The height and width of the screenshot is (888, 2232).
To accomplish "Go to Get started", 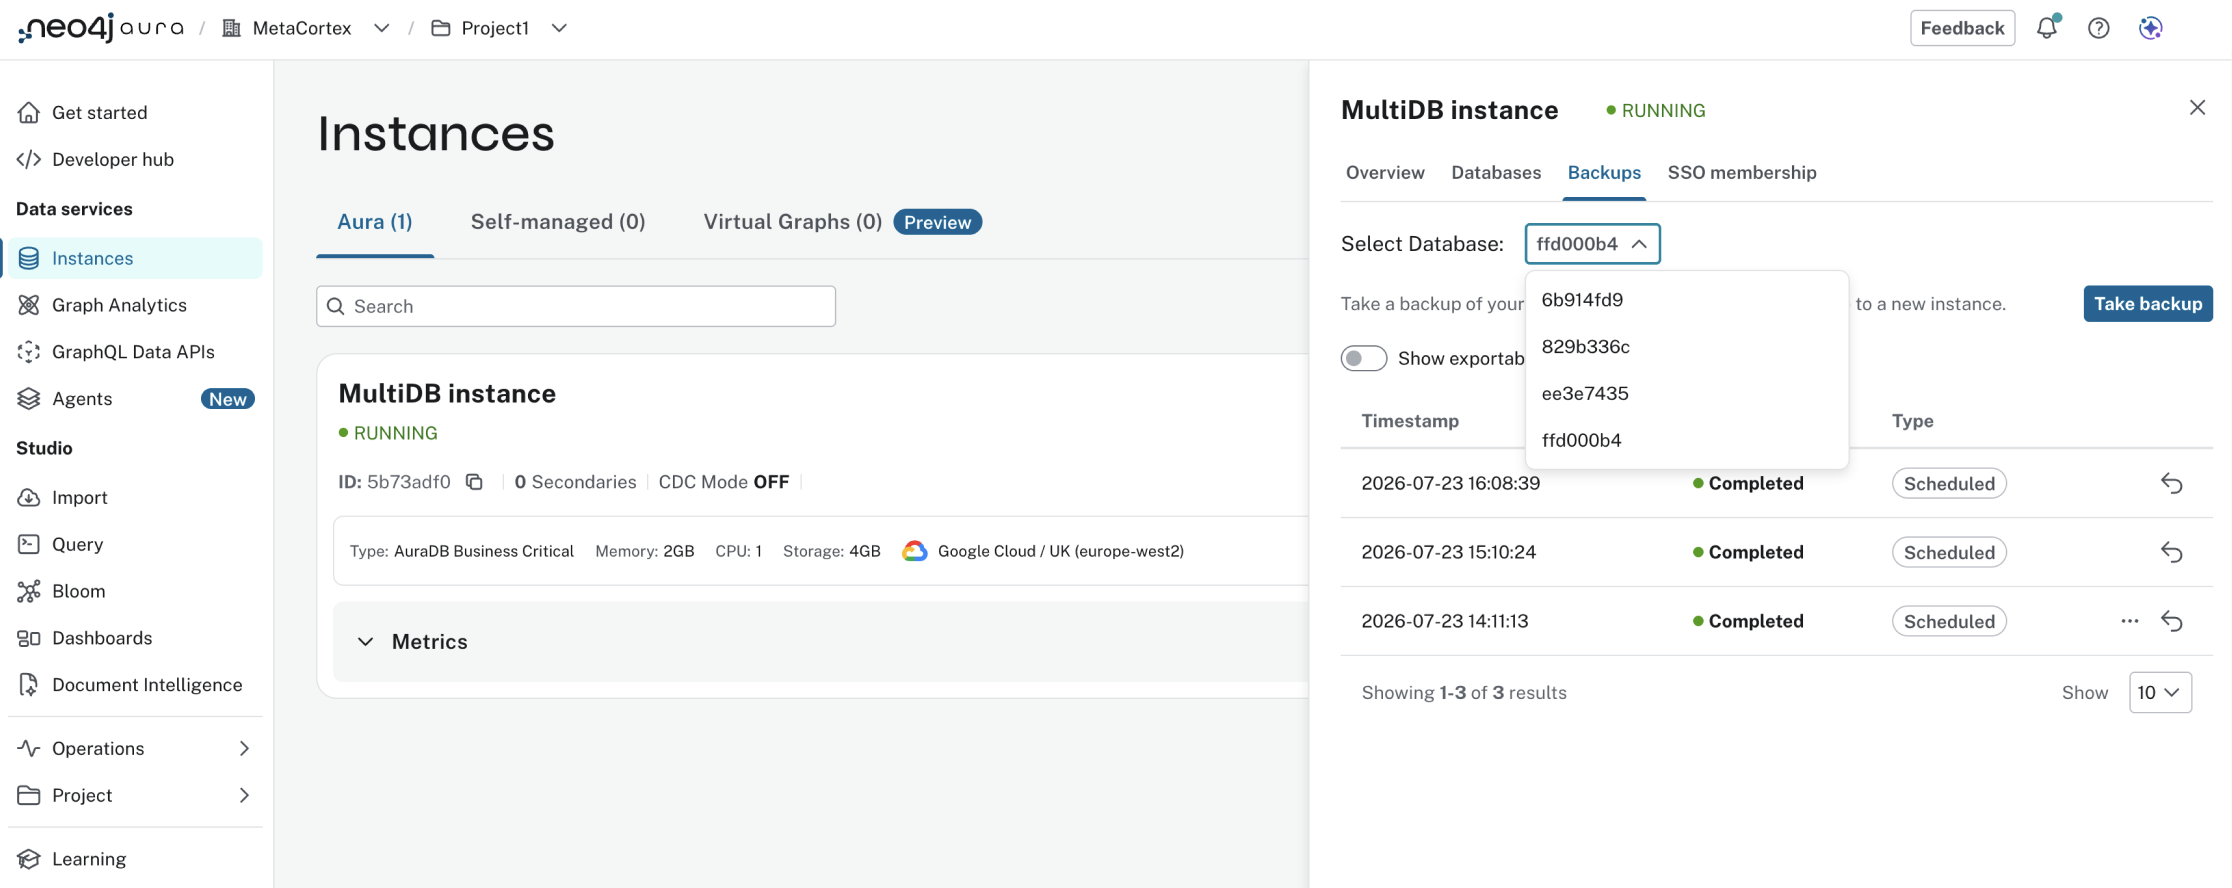I will (135, 113).
